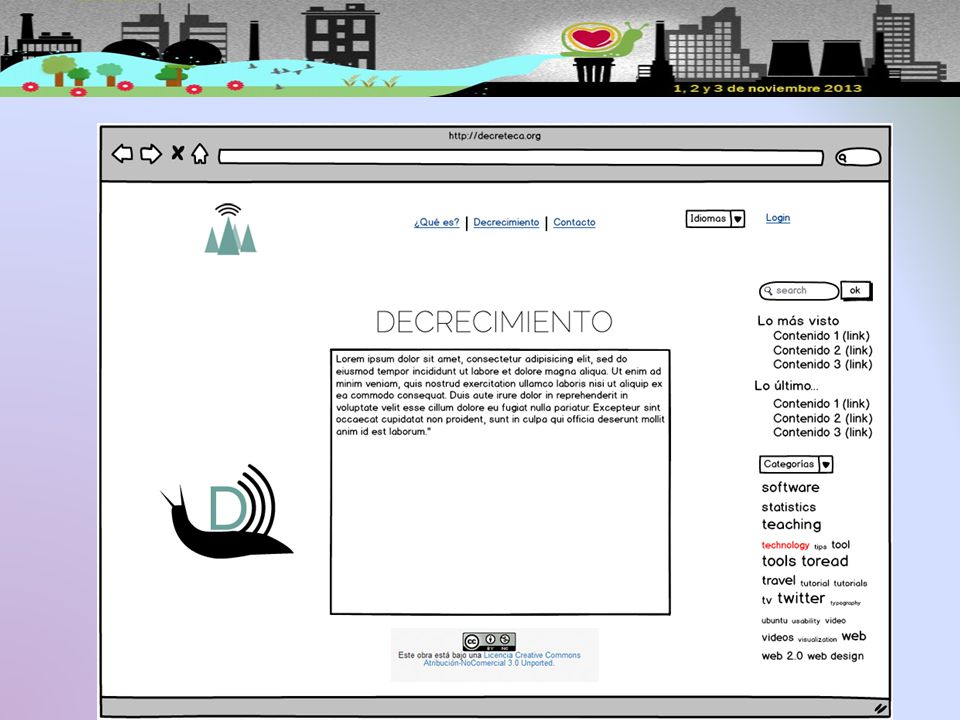Click the travel tag
Screen dimensions: 960x720
[x=778, y=580]
